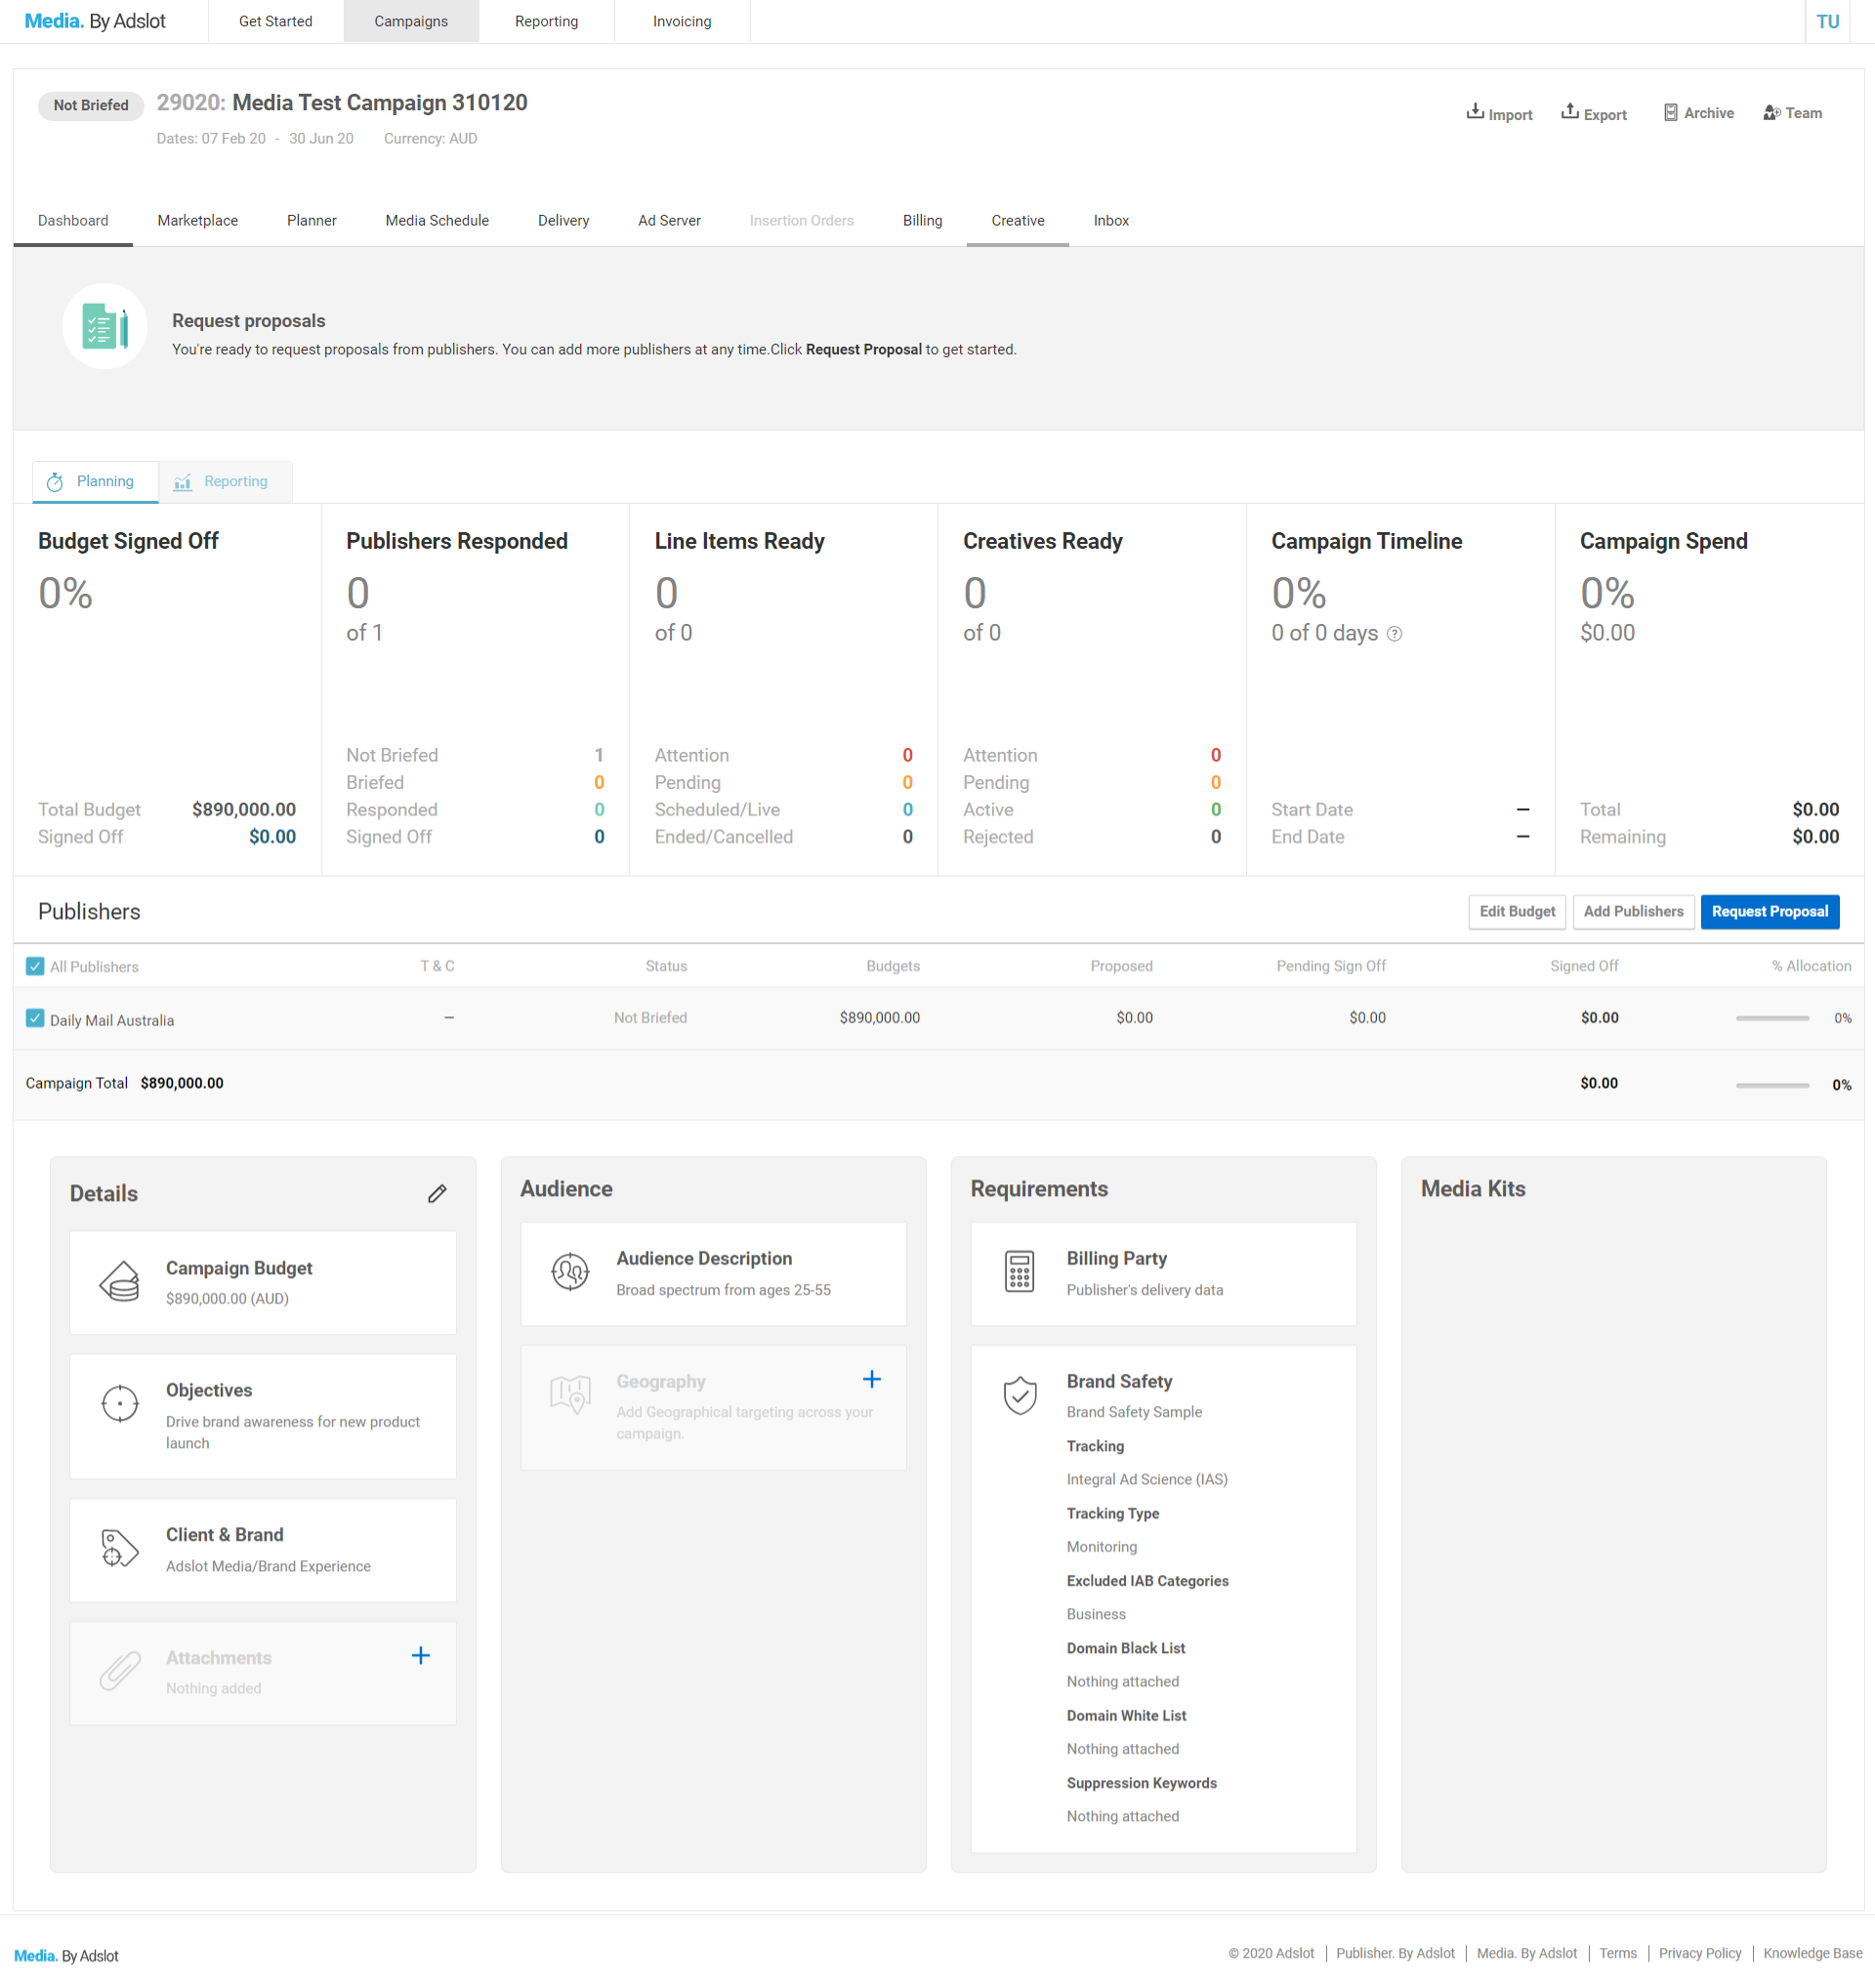Open the Objectives card

(x=263, y=1417)
